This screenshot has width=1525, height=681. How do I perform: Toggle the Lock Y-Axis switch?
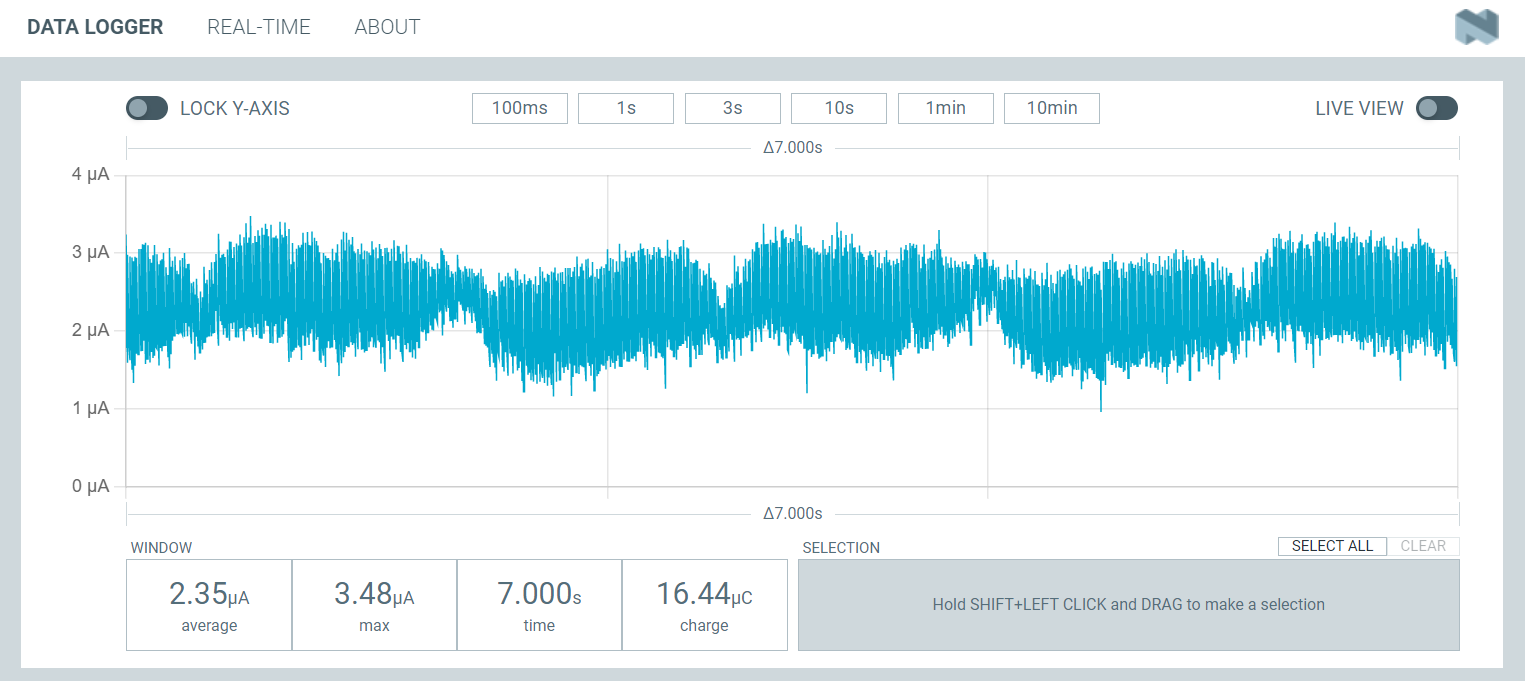tap(147, 108)
